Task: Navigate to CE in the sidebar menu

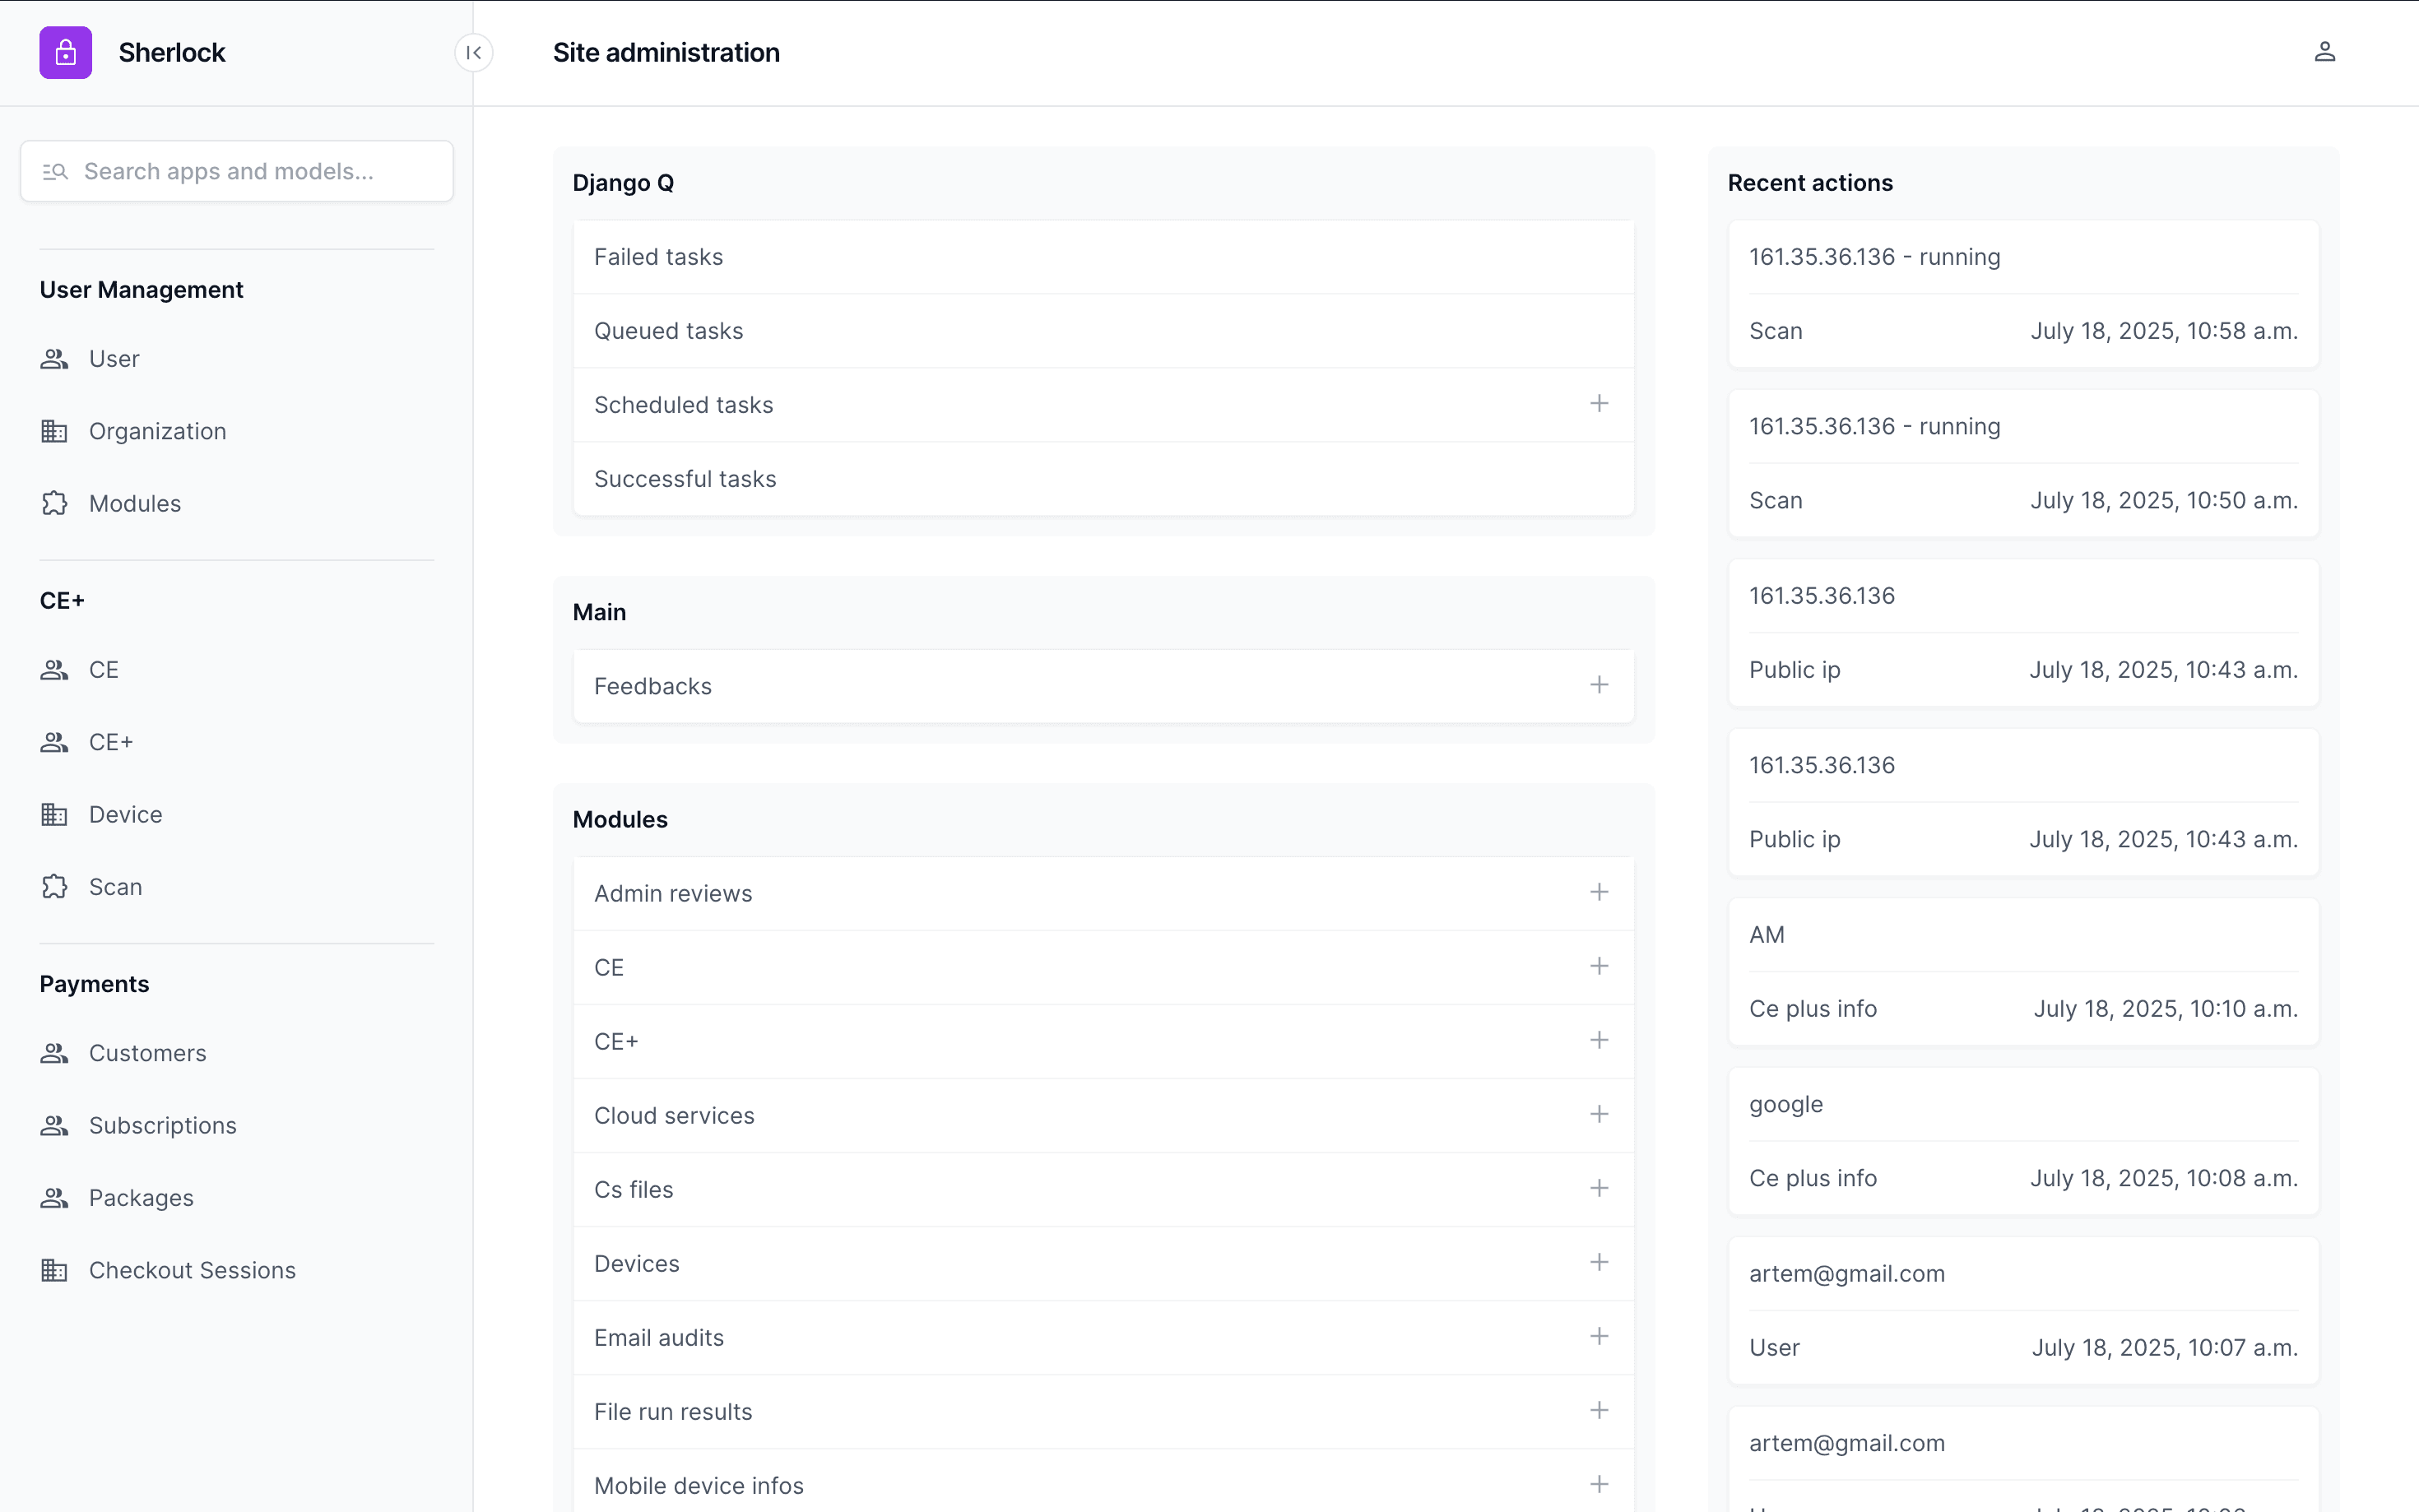Action: [103, 670]
